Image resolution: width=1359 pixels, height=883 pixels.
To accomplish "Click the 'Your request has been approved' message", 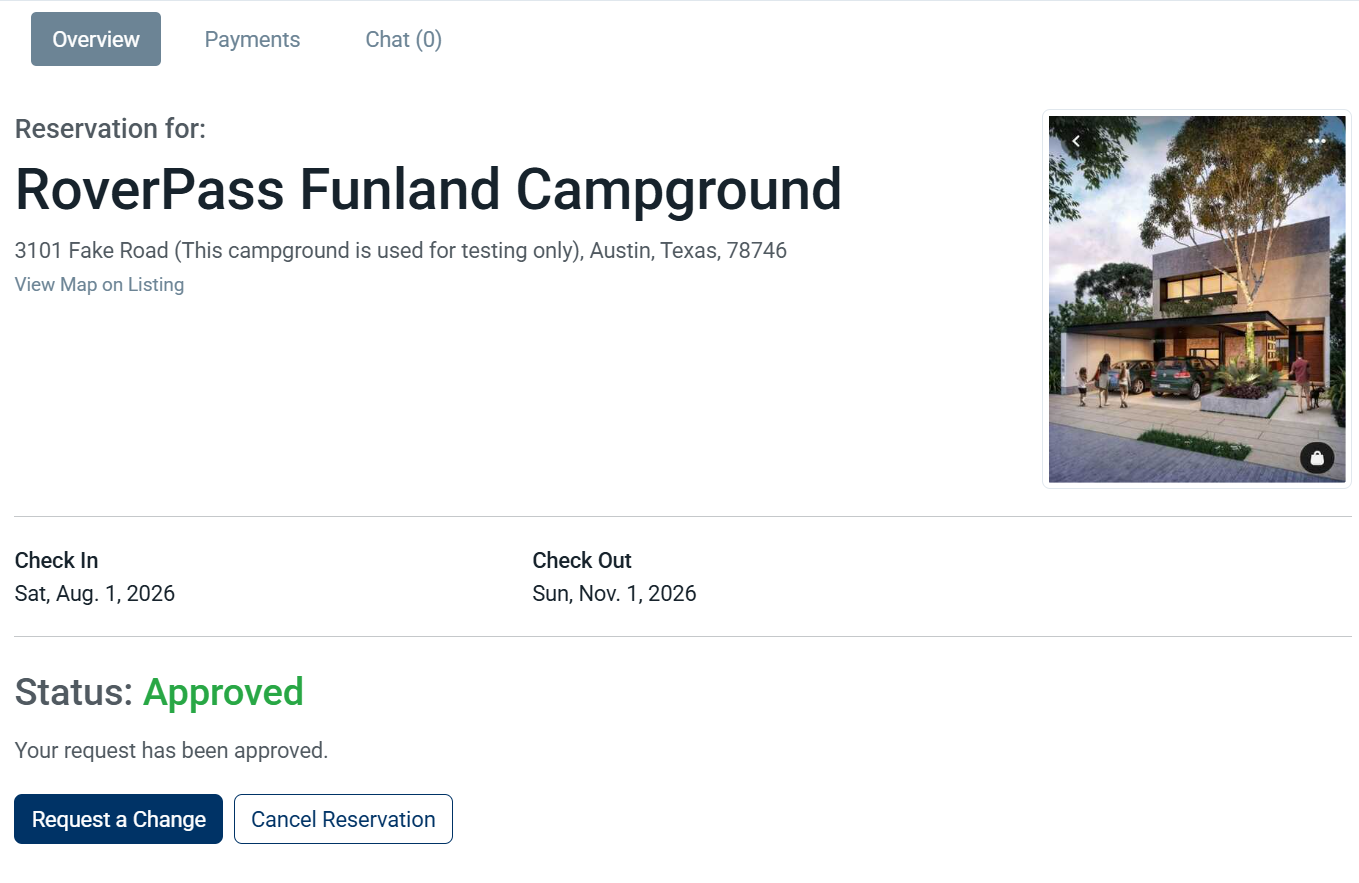I will click(x=171, y=750).
